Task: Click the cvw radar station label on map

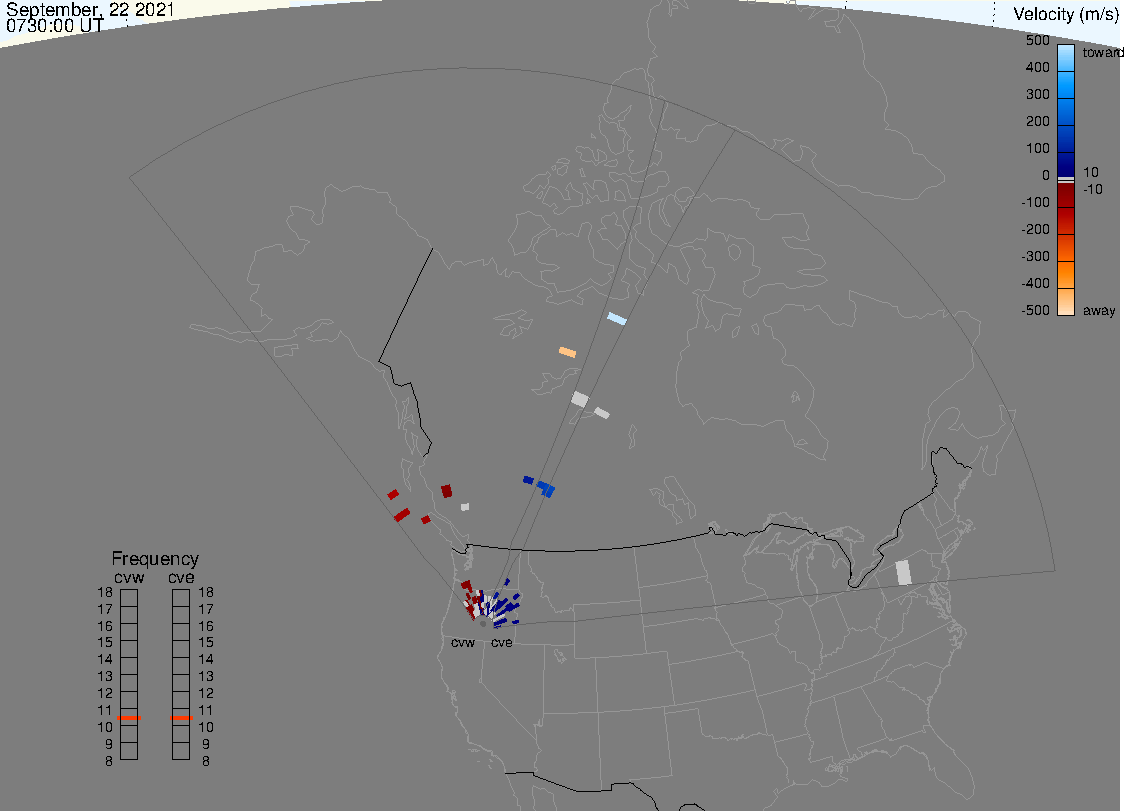Action: (463, 642)
